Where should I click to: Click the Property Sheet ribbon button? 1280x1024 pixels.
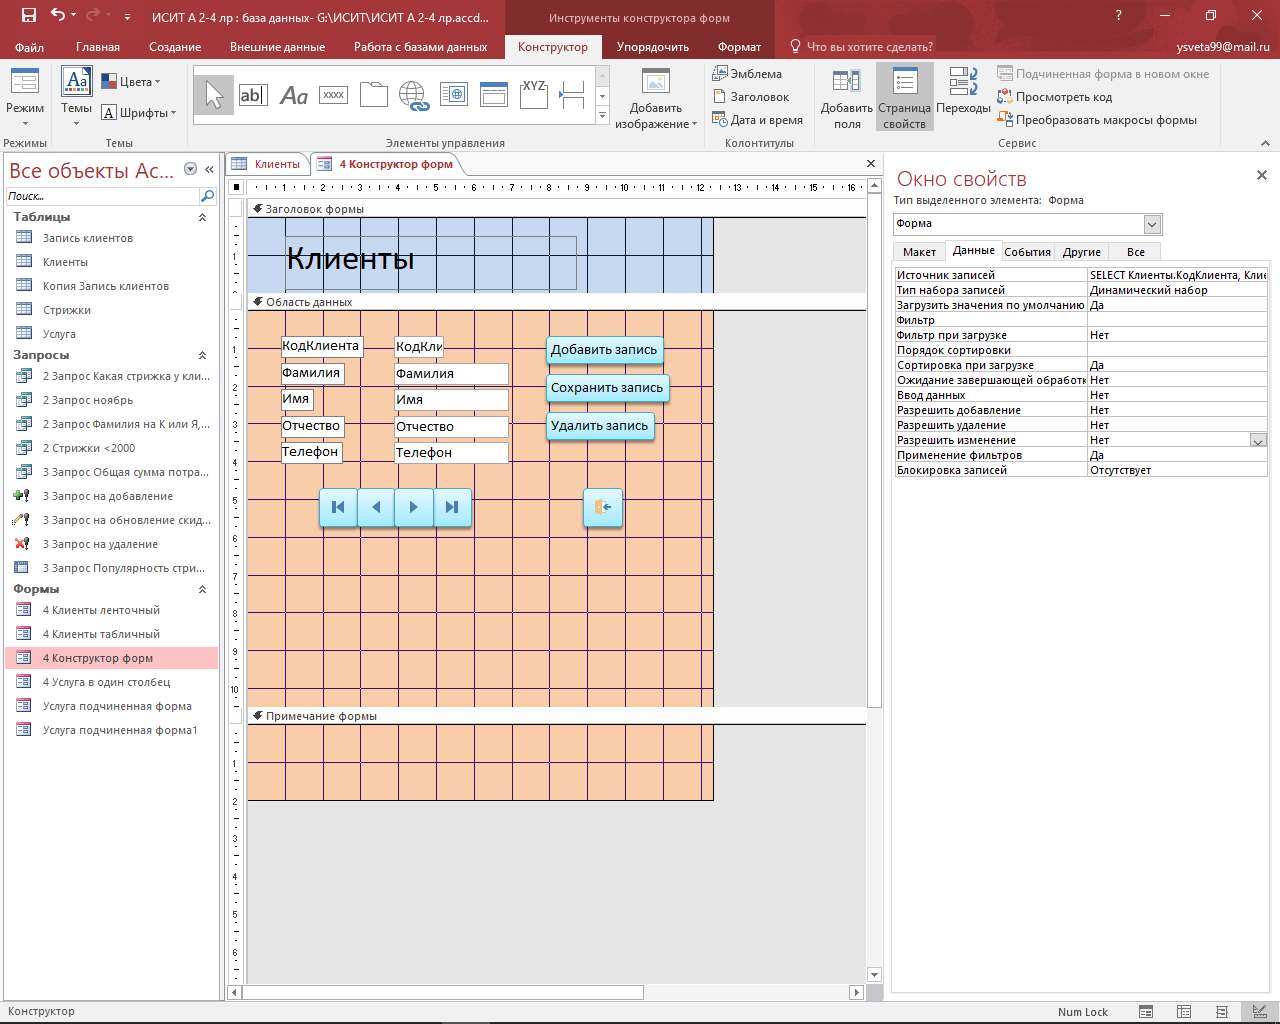pos(905,98)
